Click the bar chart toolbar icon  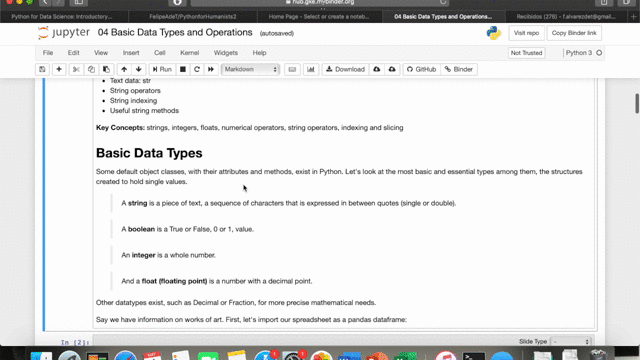pyautogui.click(x=311, y=69)
